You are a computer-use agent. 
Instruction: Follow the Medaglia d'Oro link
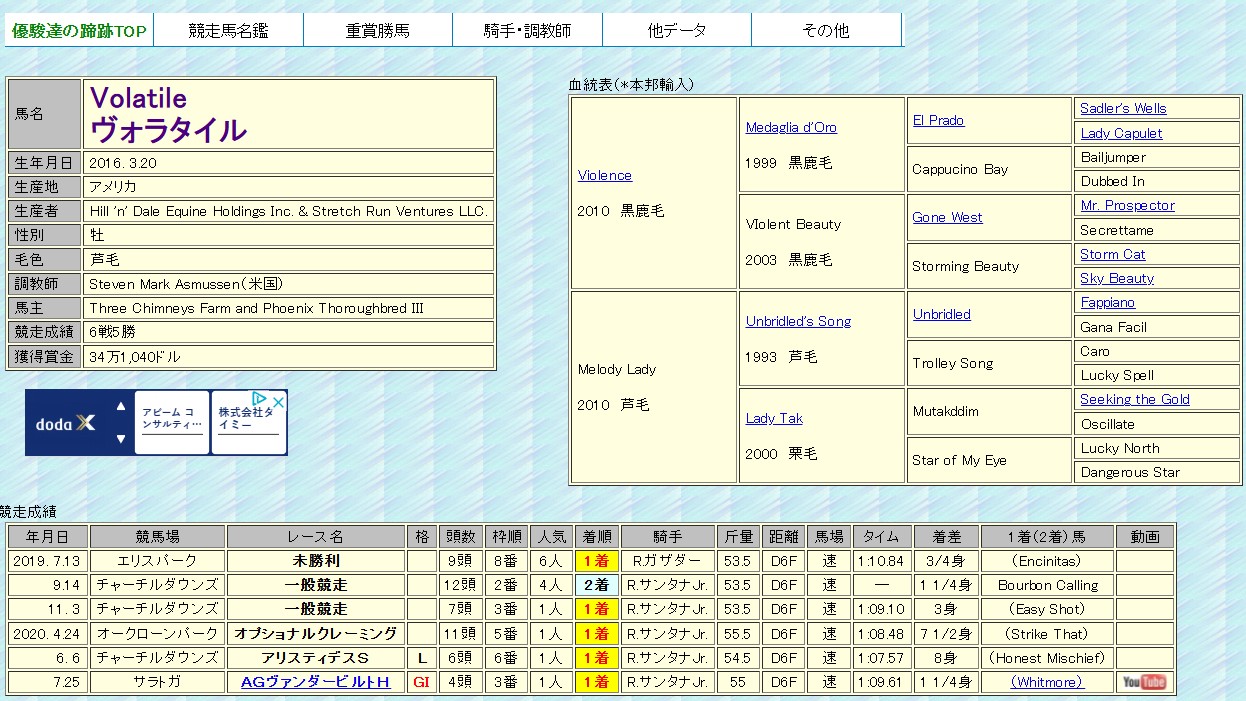pyautogui.click(x=791, y=127)
